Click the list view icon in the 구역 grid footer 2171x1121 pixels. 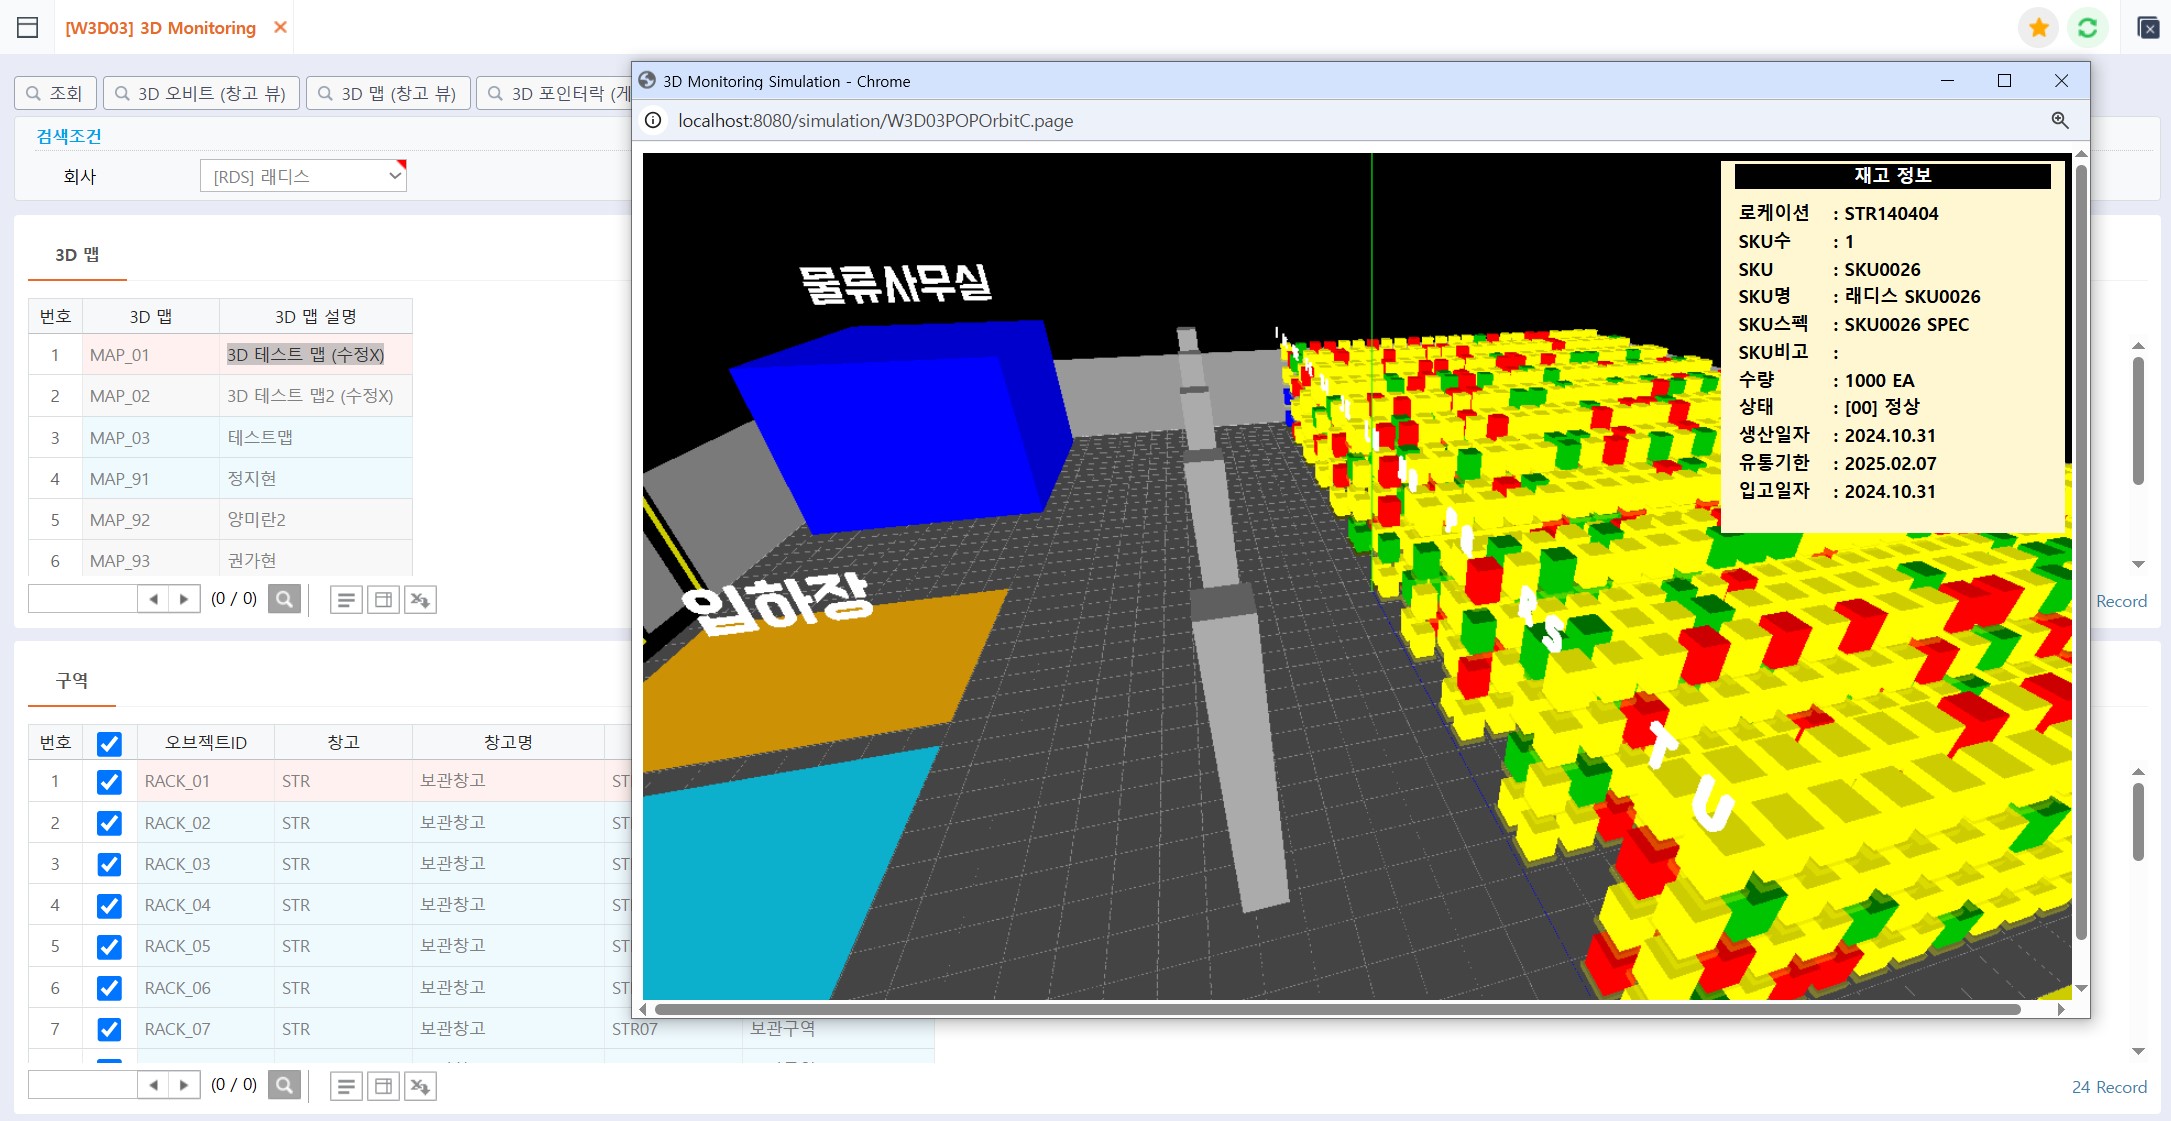(x=346, y=1085)
